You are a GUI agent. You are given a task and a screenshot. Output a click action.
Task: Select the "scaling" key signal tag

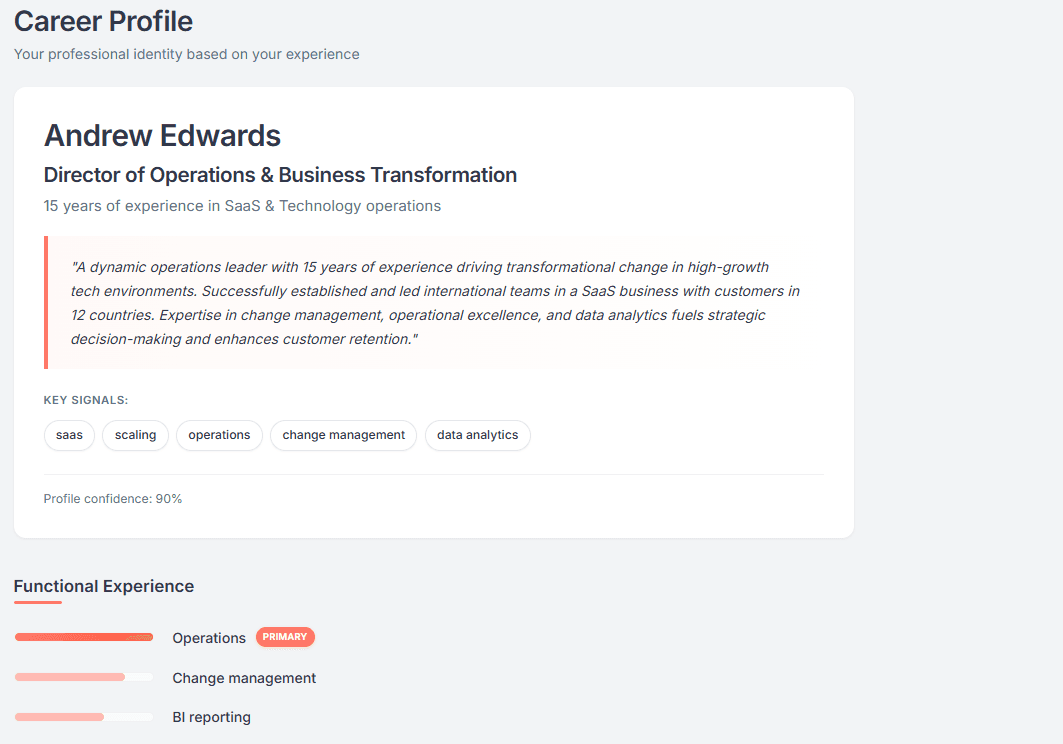click(135, 435)
